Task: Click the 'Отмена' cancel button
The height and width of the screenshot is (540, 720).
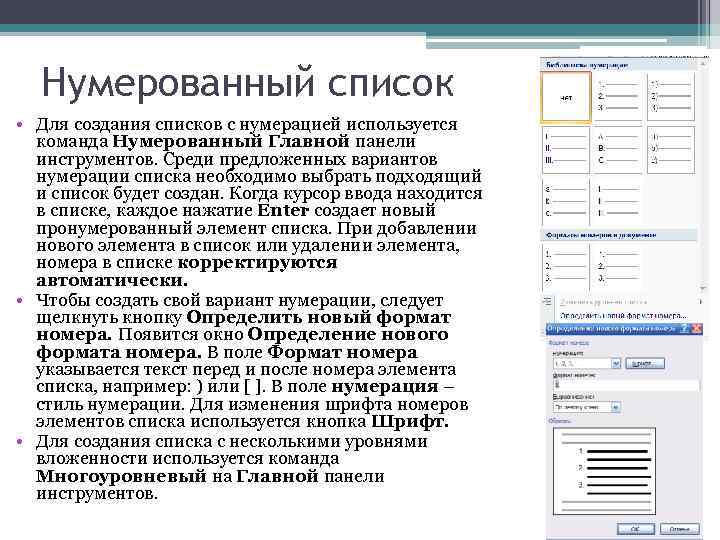Action: pyautogui.click(x=680, y=529)
